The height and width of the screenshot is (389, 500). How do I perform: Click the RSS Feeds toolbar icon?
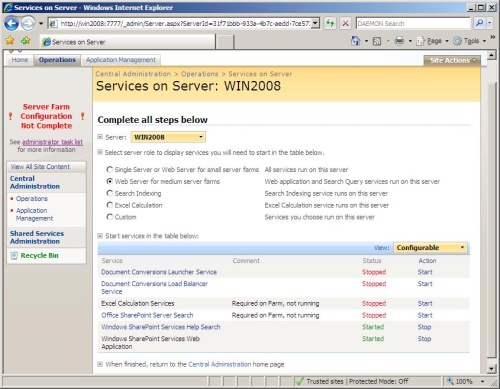(377, 41)
